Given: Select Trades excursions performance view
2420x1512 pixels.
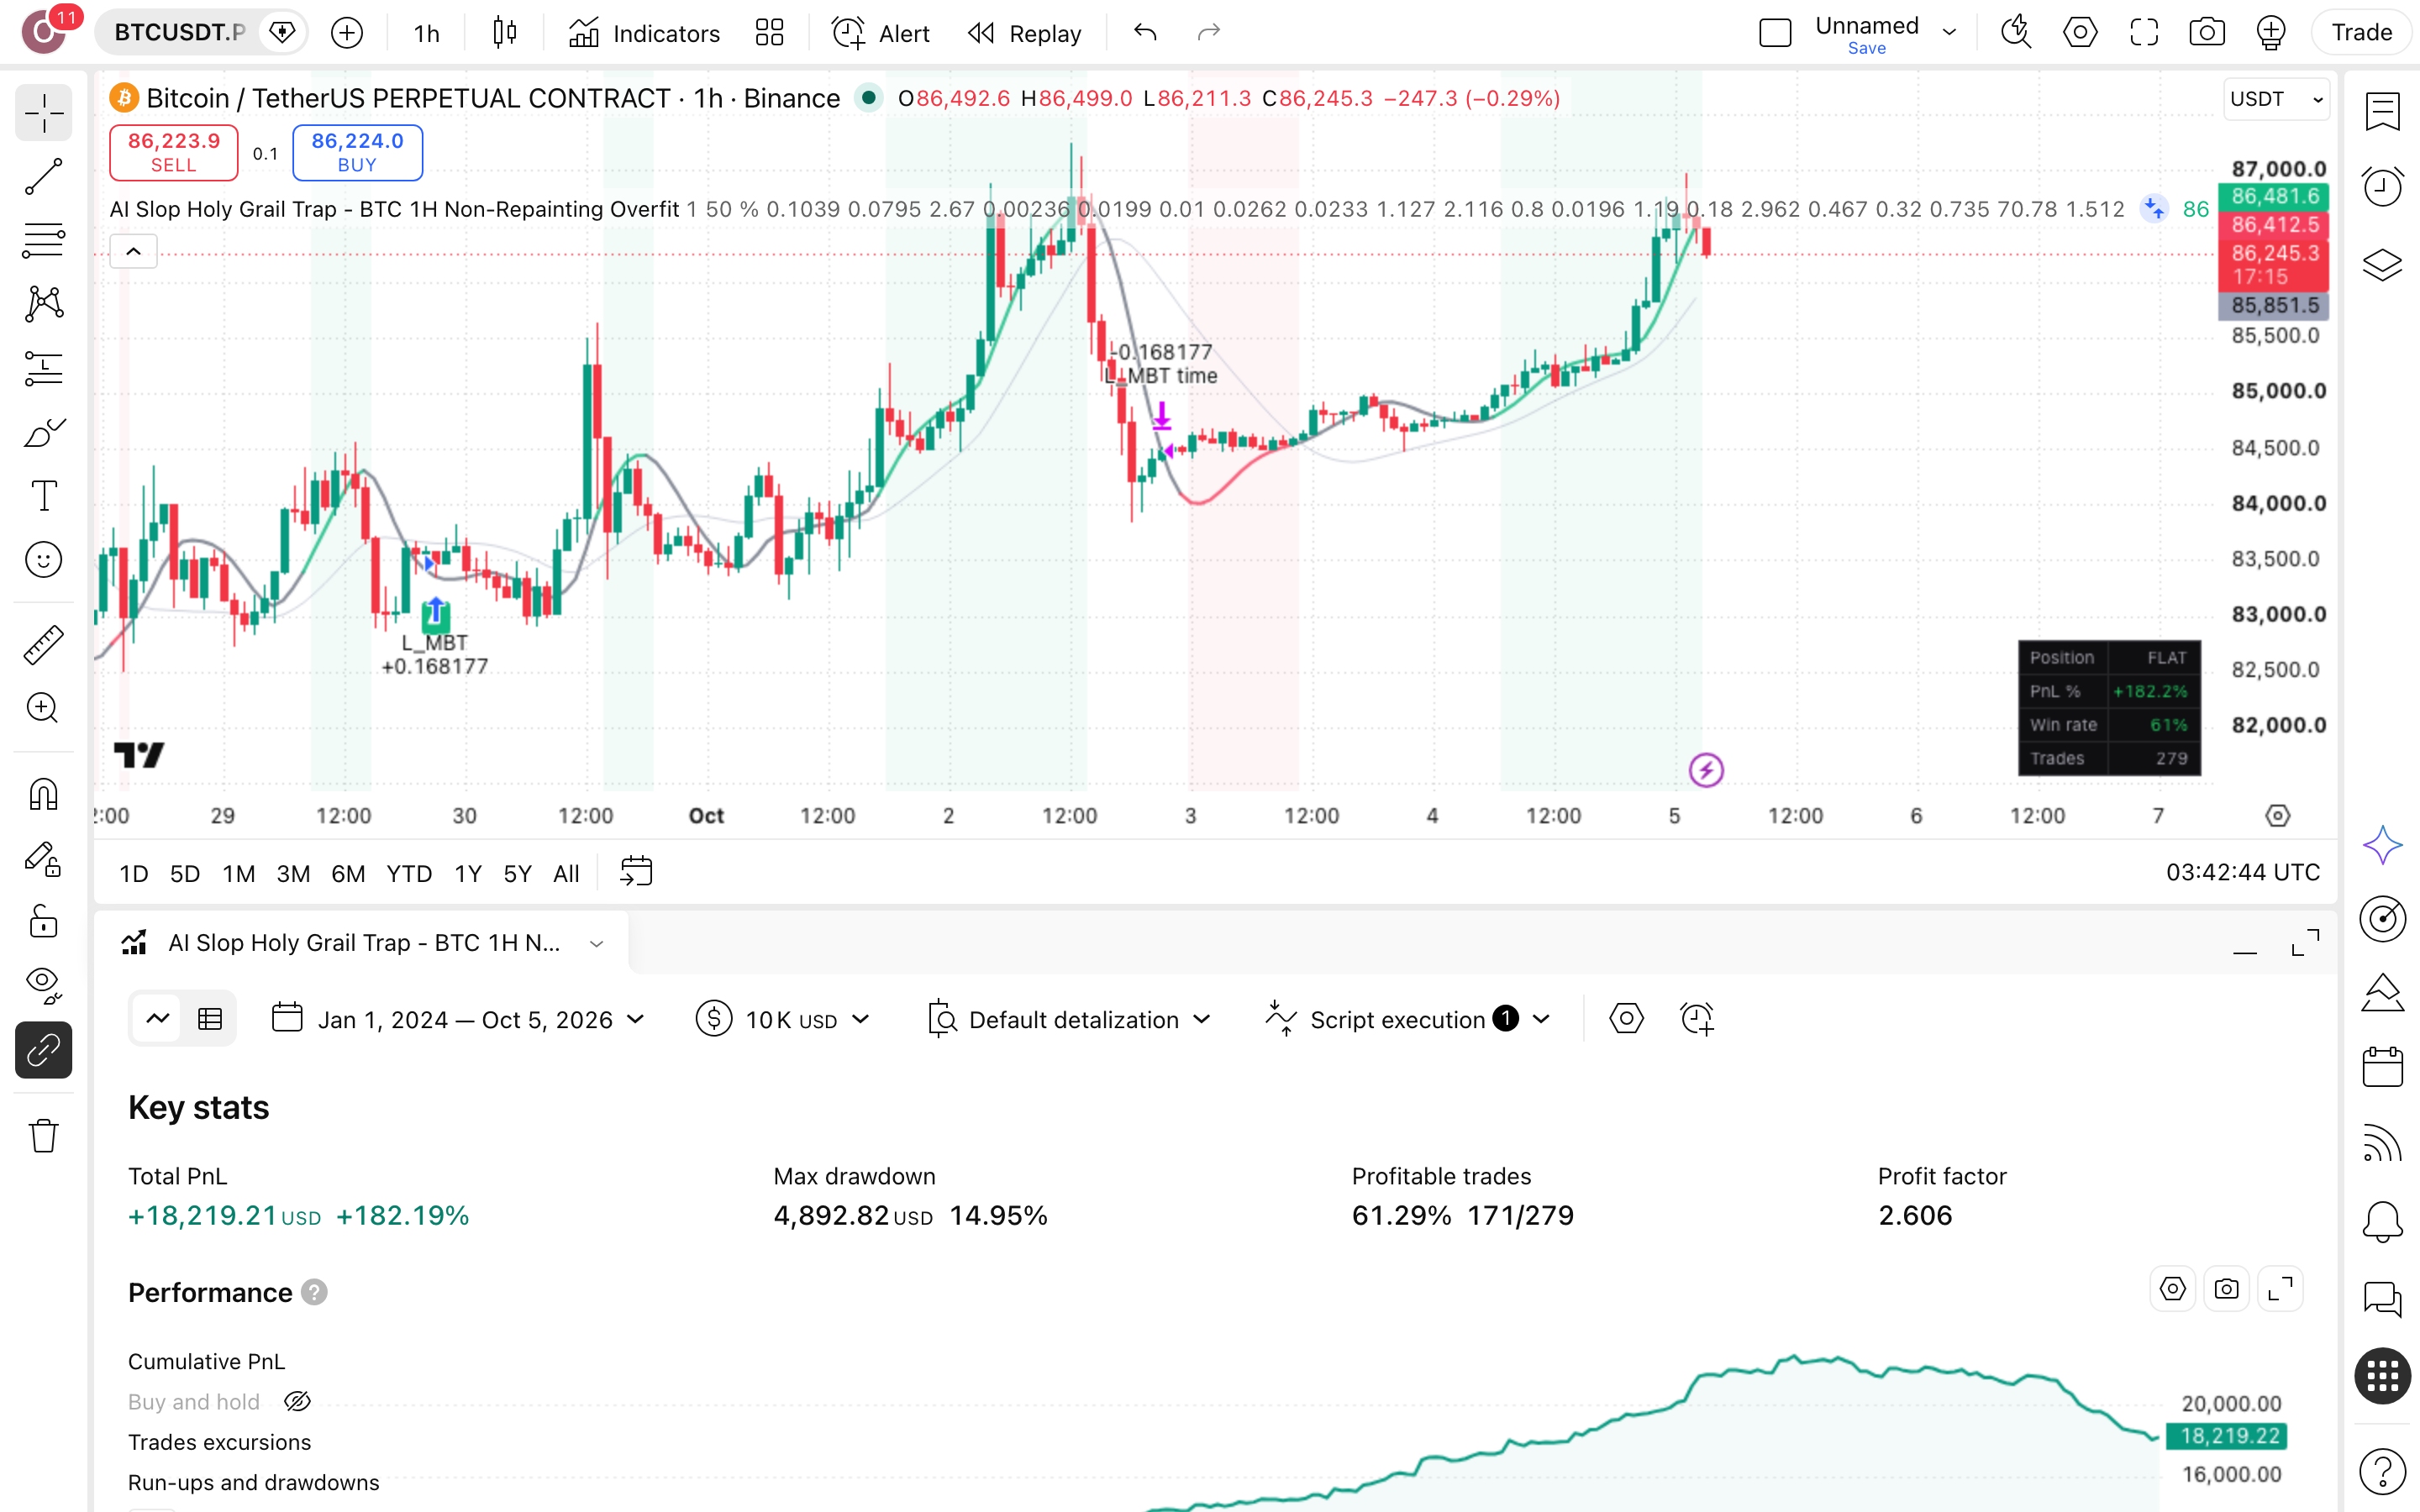Looking at the screenshot, I should point(219,1442).
